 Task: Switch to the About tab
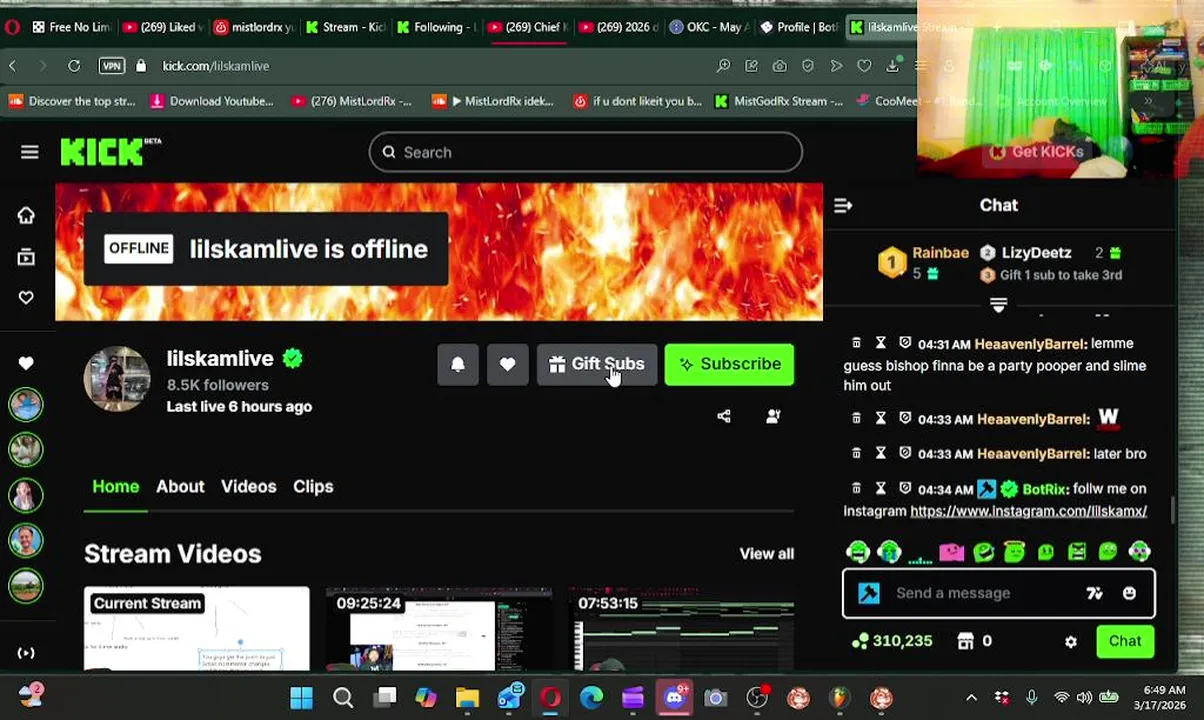pyautogui.click(x=180, y=486)
